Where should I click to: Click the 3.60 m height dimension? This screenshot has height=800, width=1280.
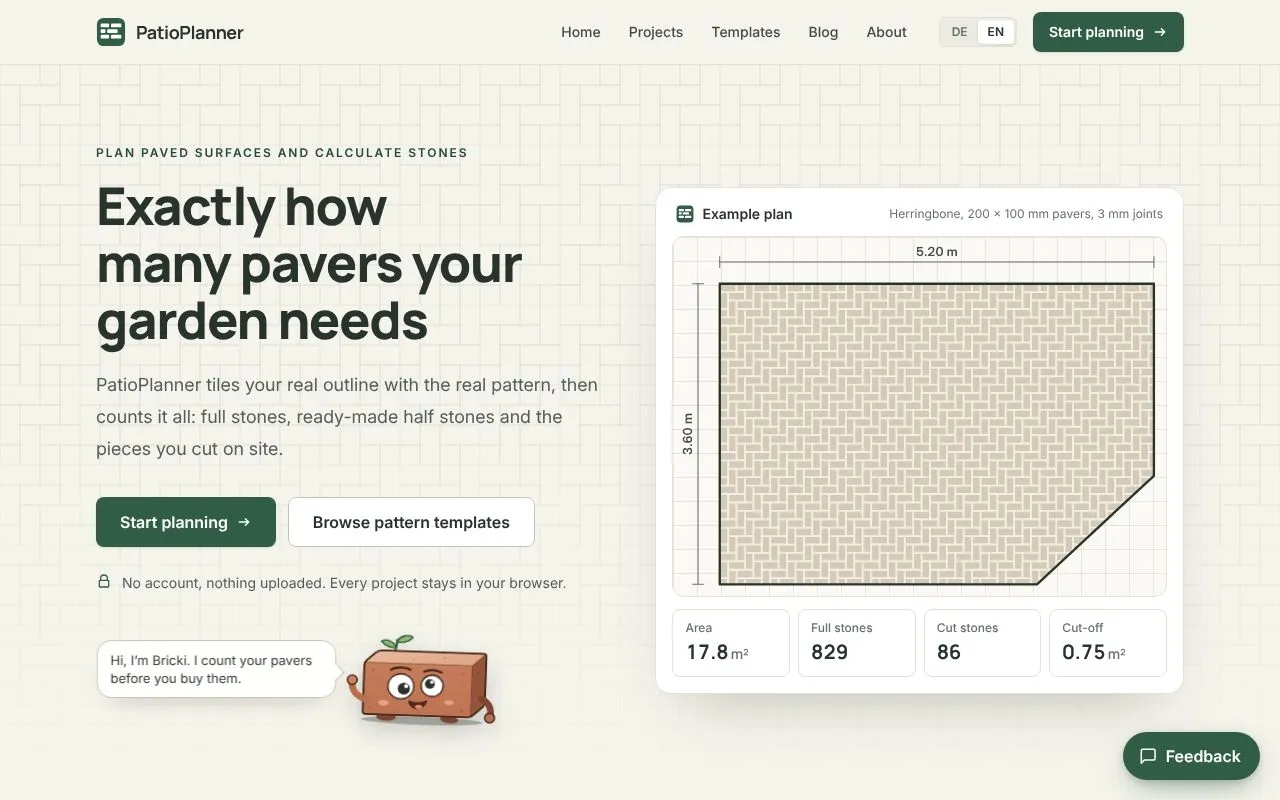click(x=688, y=434)
